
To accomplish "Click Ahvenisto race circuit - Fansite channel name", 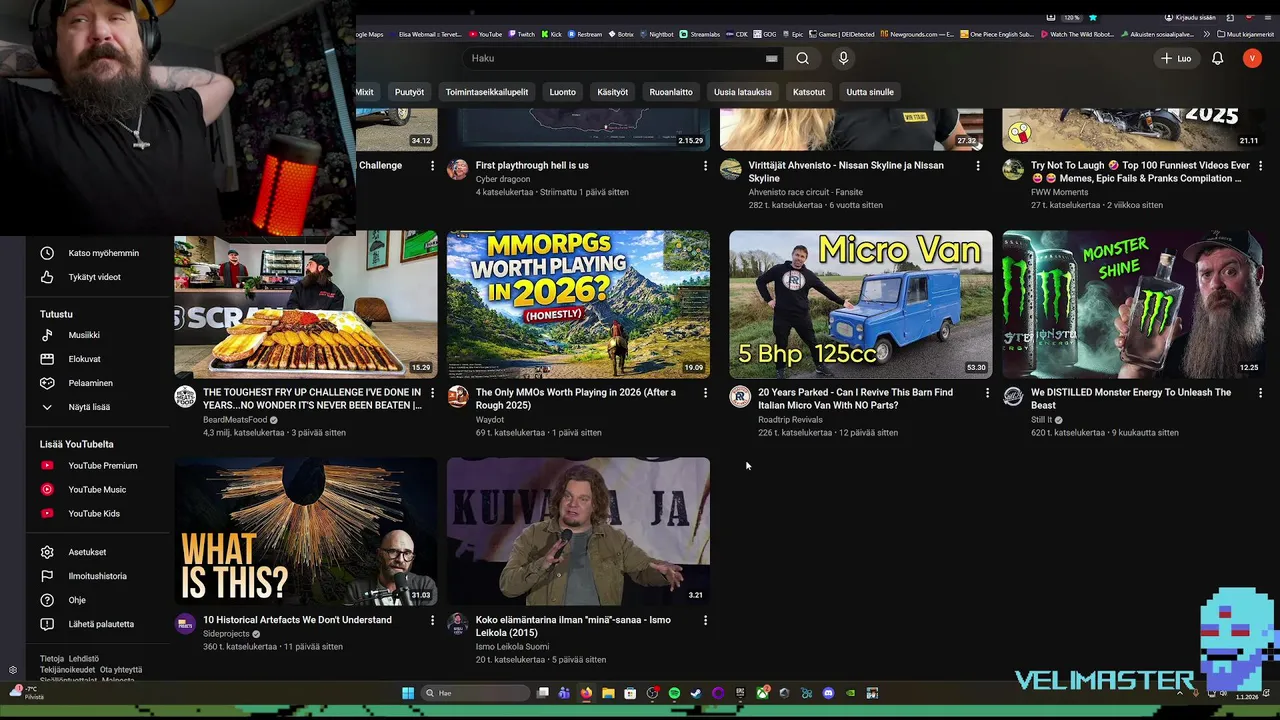I will pyautogui.click(x=806, y=192).
